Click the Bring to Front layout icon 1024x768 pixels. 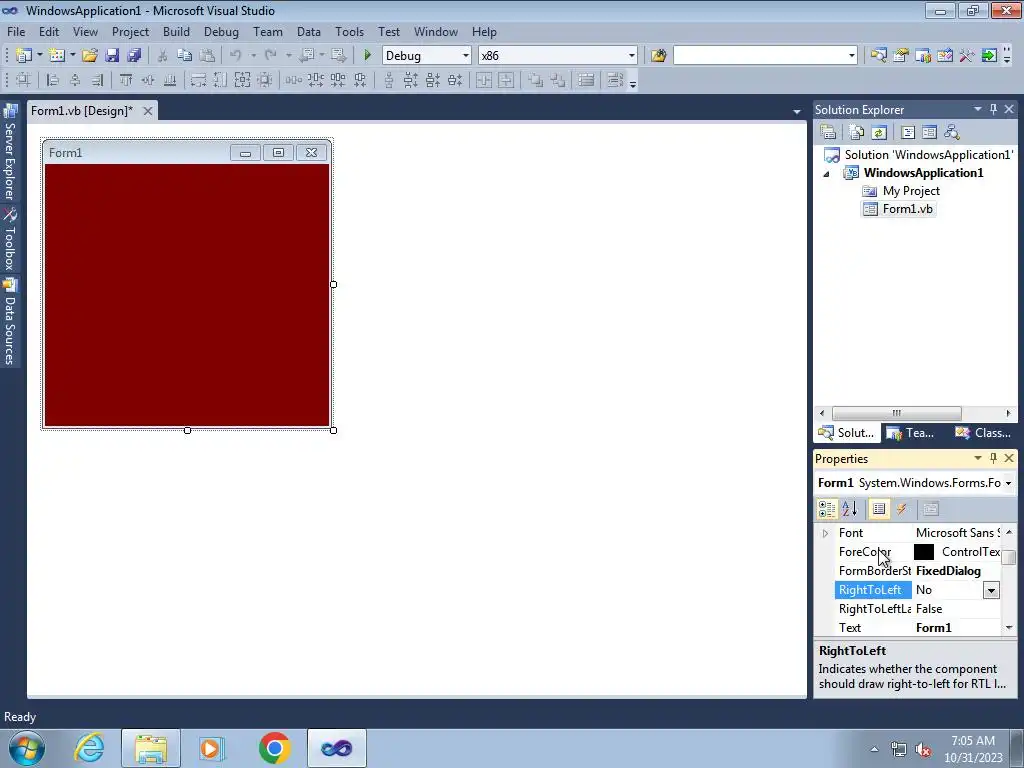[535, 80]
